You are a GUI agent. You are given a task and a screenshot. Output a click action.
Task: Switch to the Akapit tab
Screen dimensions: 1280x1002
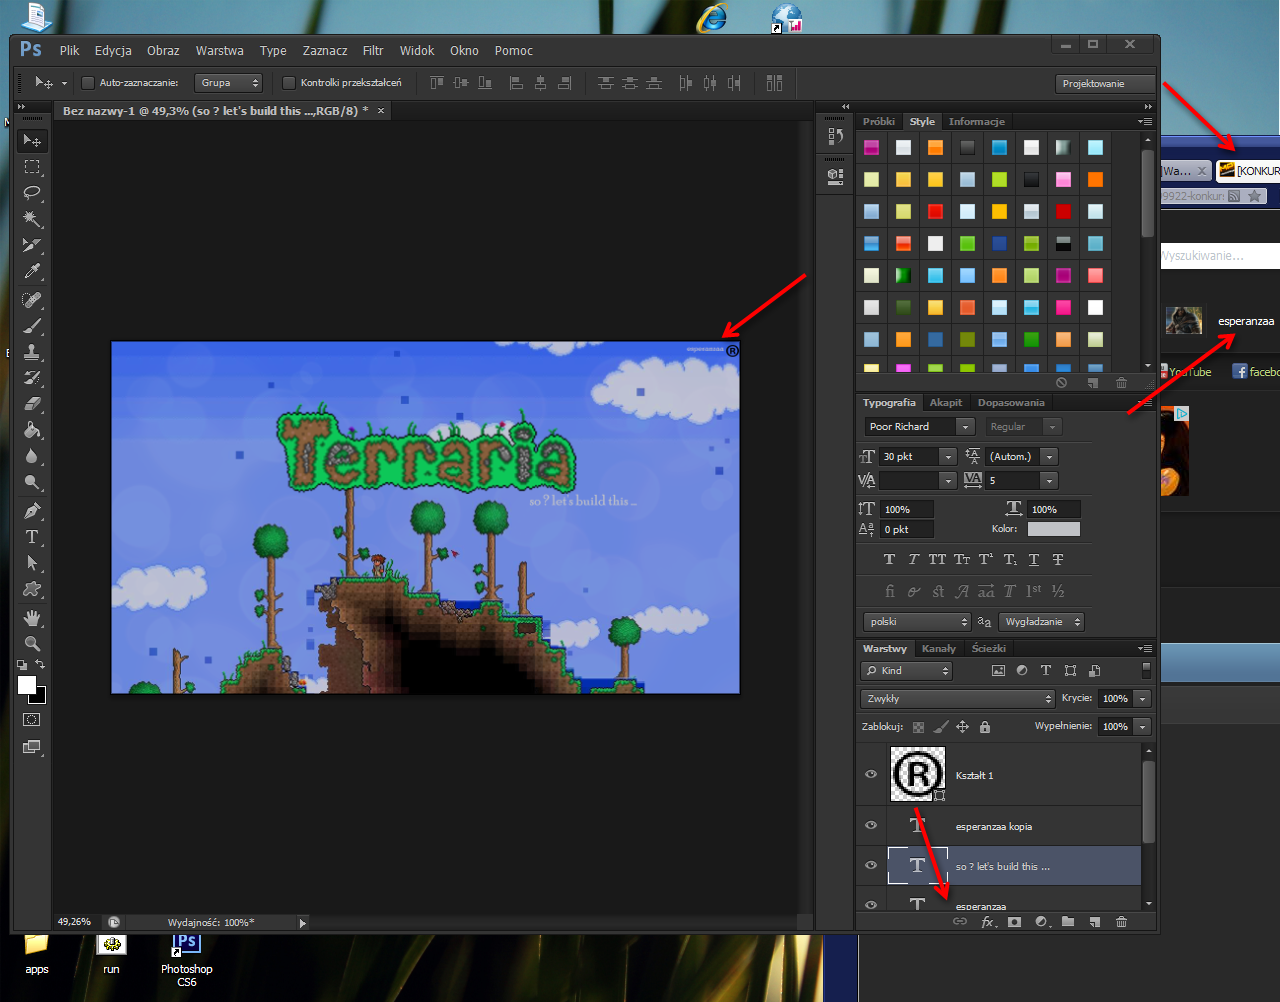pos(946,403)
